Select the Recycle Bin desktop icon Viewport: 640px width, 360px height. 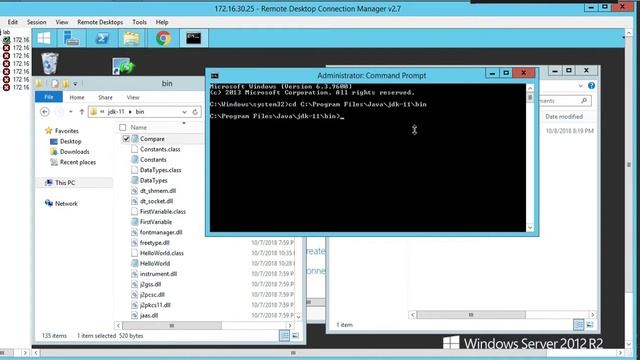click(50, 63)
